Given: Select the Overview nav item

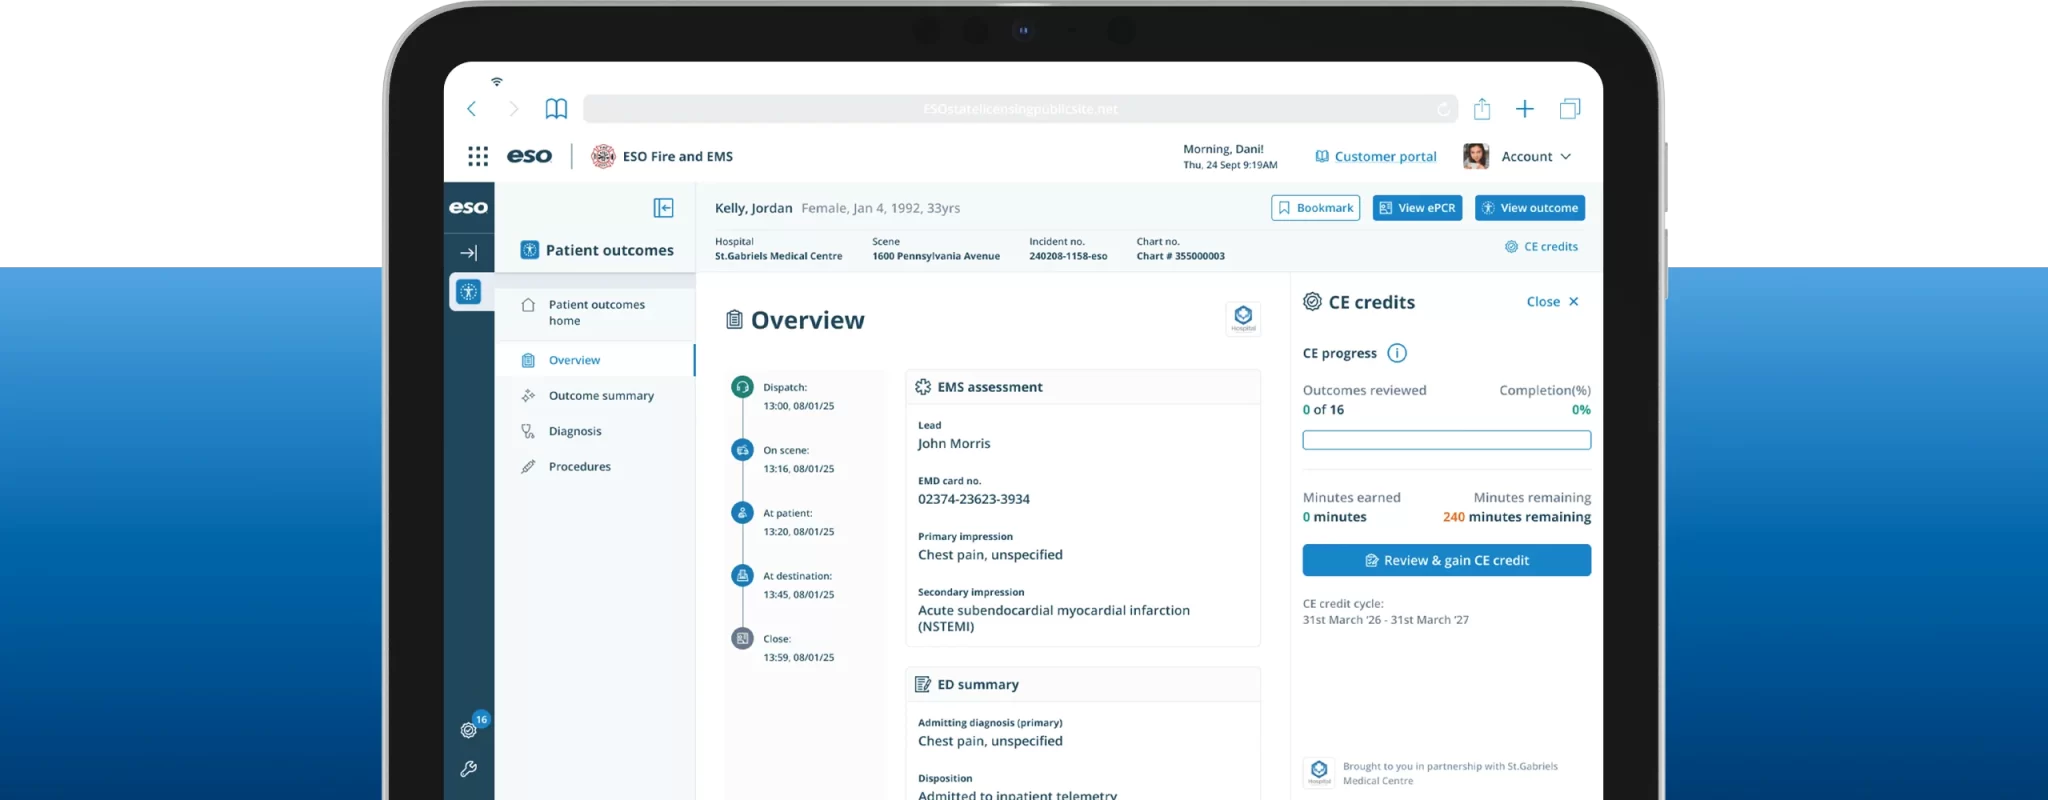Looking at the screenshot, I should pos(595,360).
